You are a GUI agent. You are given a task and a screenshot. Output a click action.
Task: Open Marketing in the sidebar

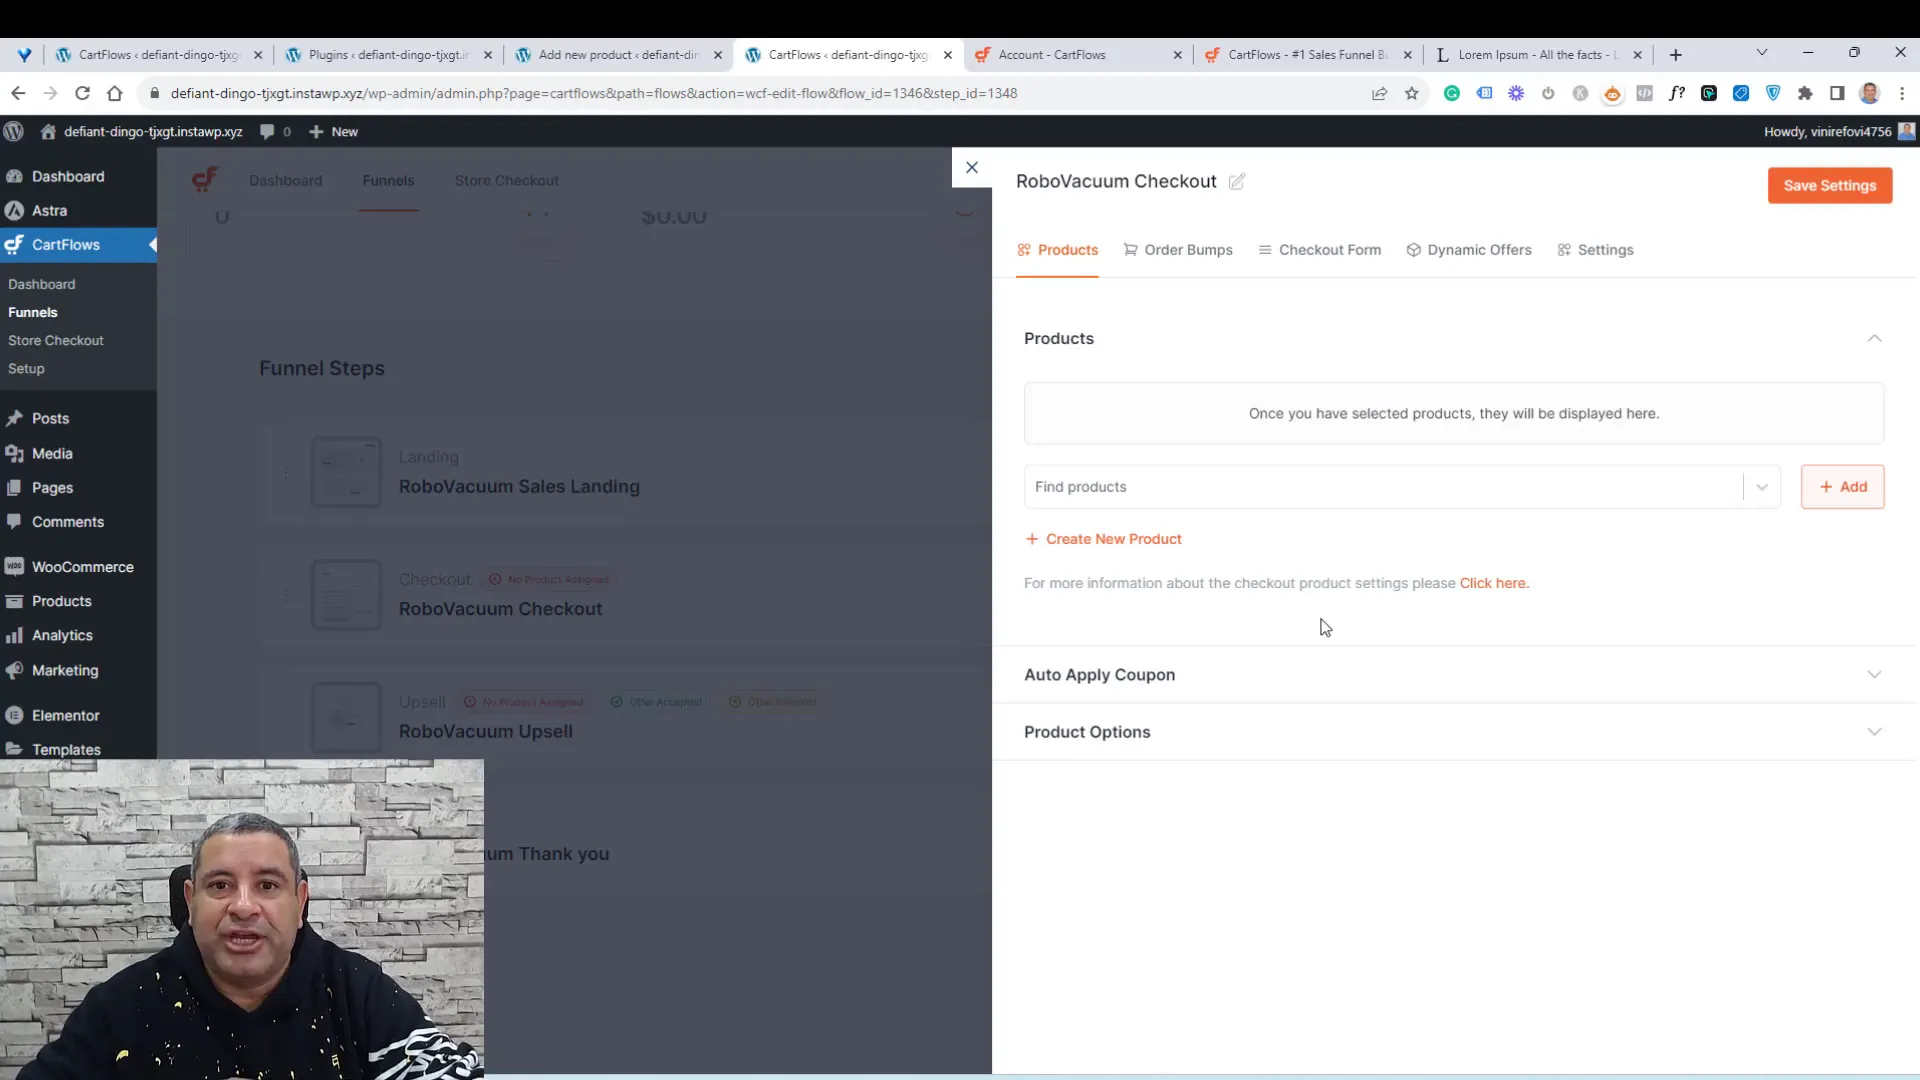coord(65,670)
